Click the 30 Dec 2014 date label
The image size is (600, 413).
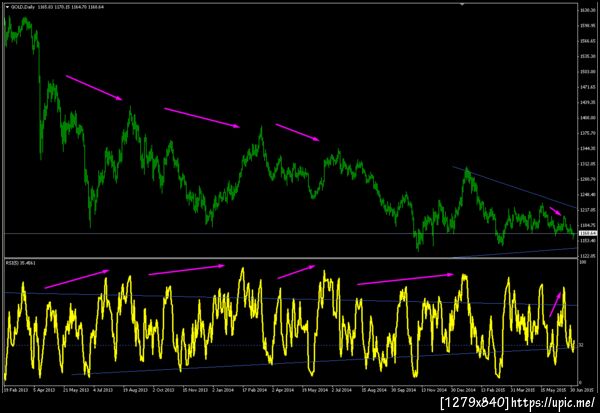pos(463,390)
